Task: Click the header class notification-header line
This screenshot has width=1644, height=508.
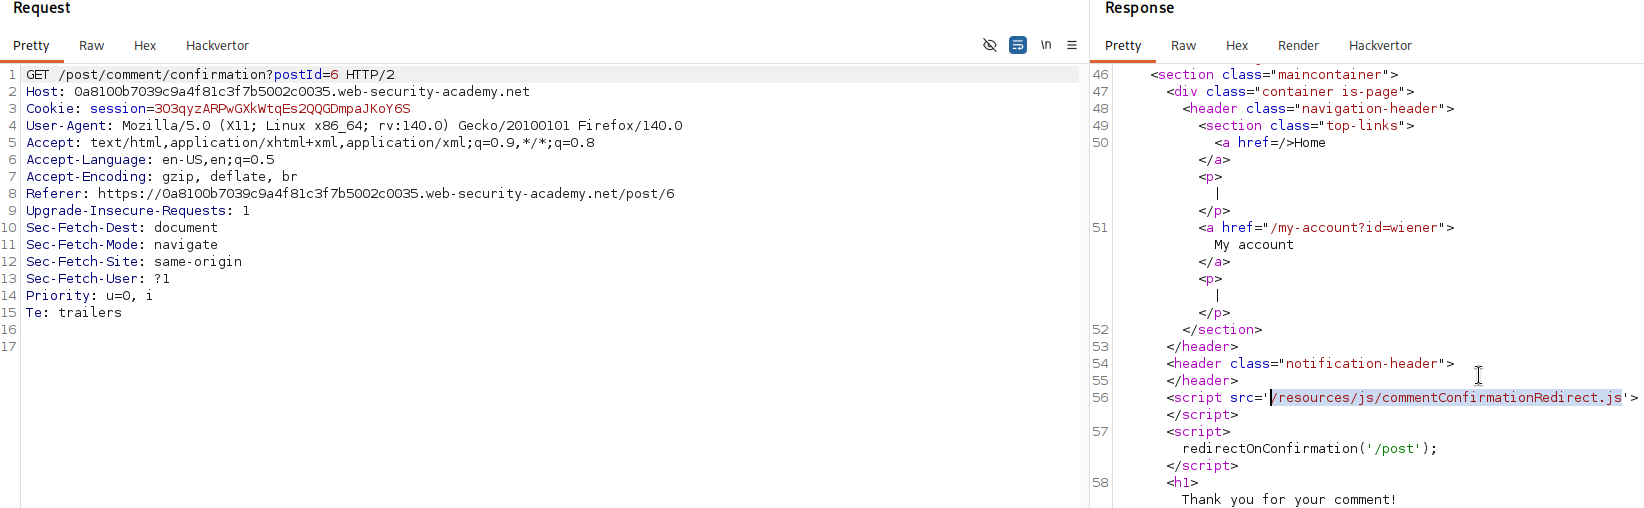Action: pyautogui.click(x=1310, y=364)
